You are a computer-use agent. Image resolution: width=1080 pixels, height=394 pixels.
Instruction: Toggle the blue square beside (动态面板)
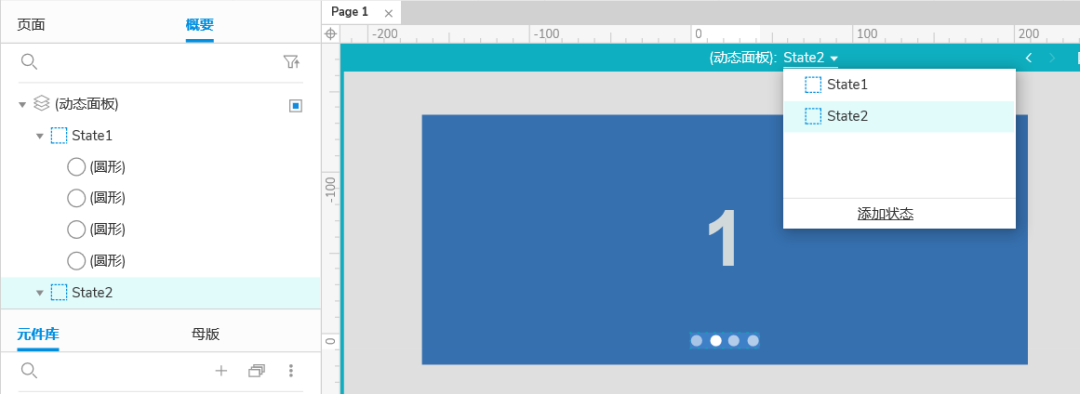[x=295, y=105]
